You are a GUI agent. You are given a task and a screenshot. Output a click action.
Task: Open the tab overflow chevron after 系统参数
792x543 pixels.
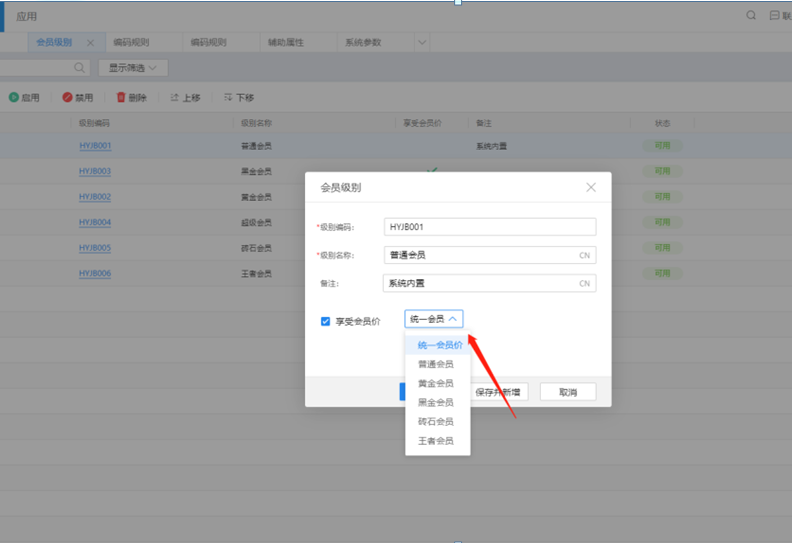422,43
